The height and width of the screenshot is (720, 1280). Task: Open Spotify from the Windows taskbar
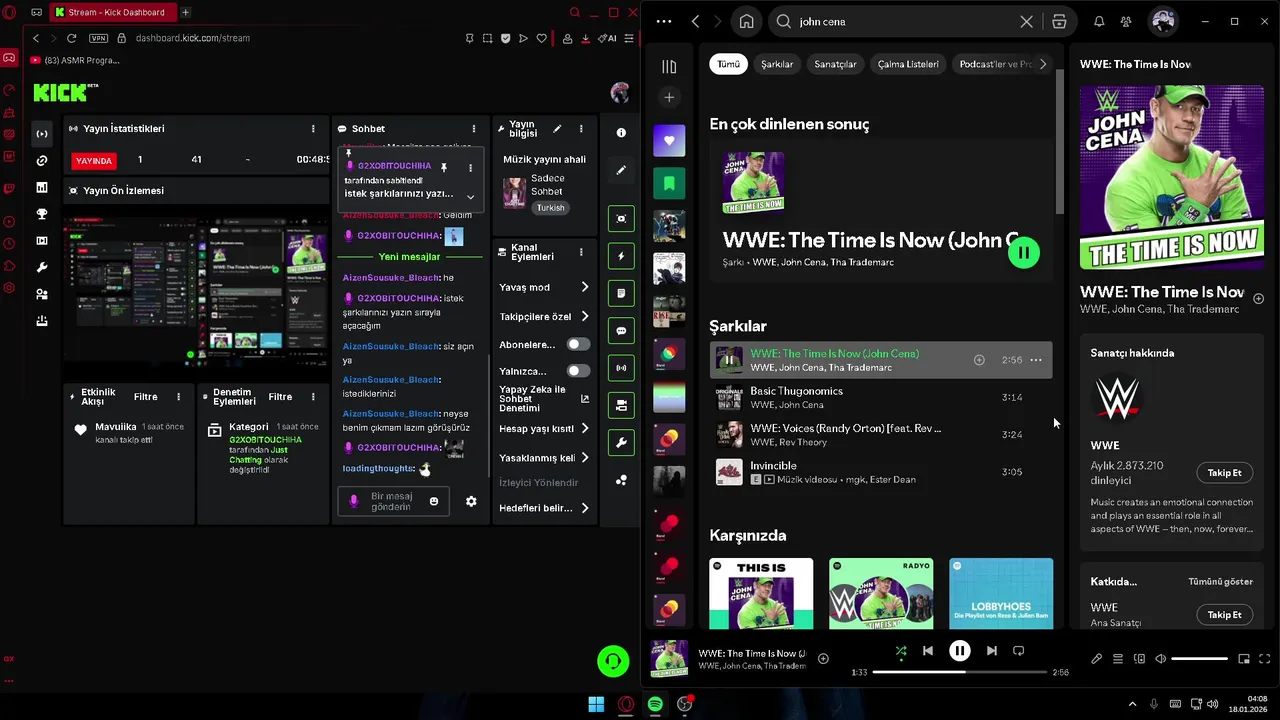(655, 704)
